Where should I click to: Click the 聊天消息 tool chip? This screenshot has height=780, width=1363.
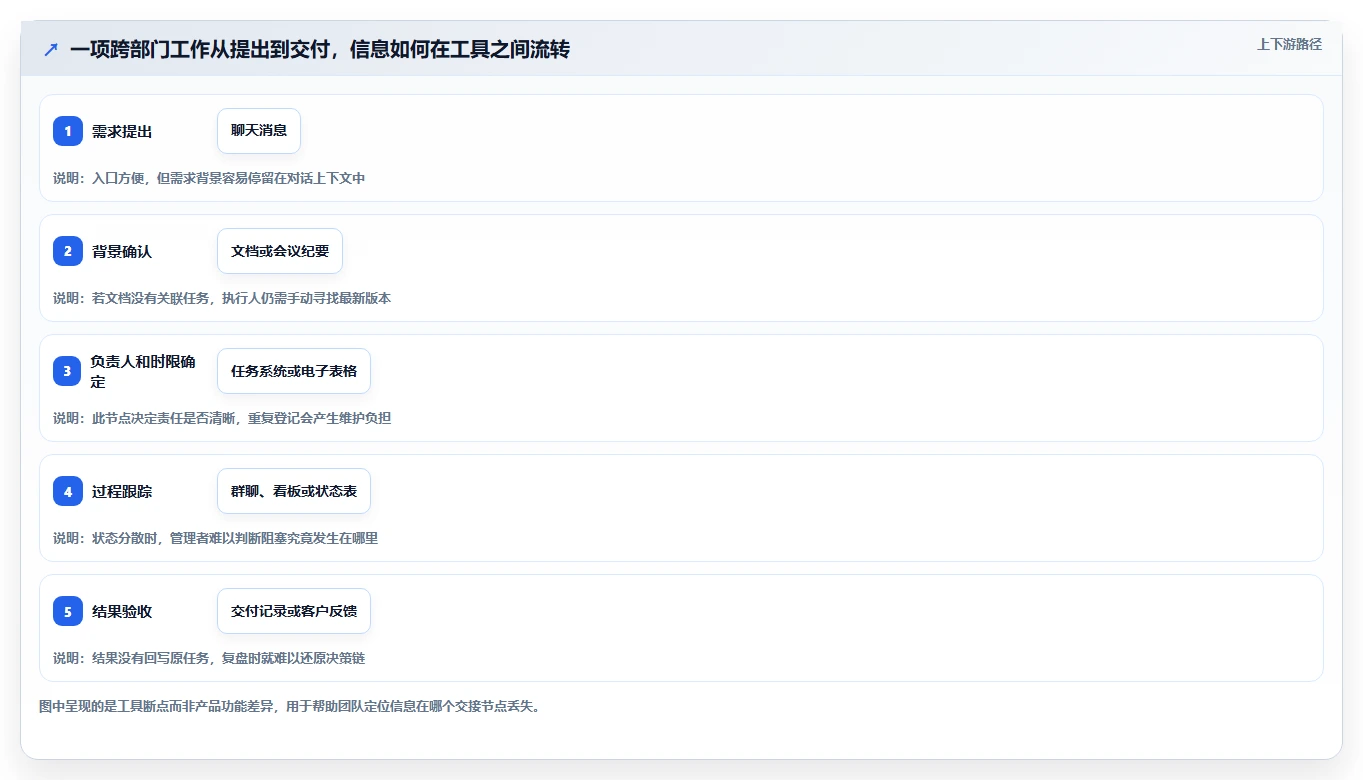259,131
